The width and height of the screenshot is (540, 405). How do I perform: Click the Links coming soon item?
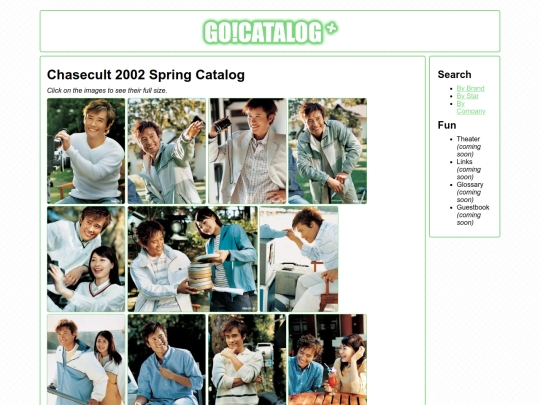pyautogui.click(x=469, y=169)
